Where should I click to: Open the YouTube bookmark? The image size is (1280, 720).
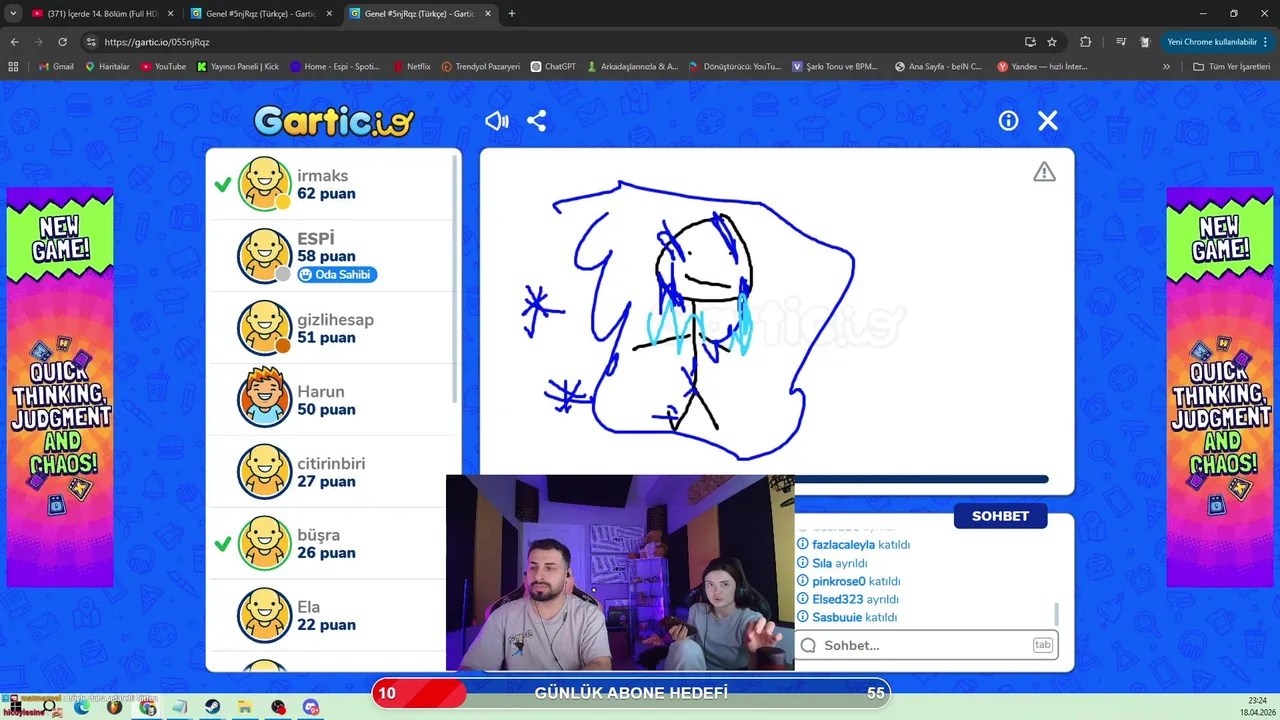(163, 66)
